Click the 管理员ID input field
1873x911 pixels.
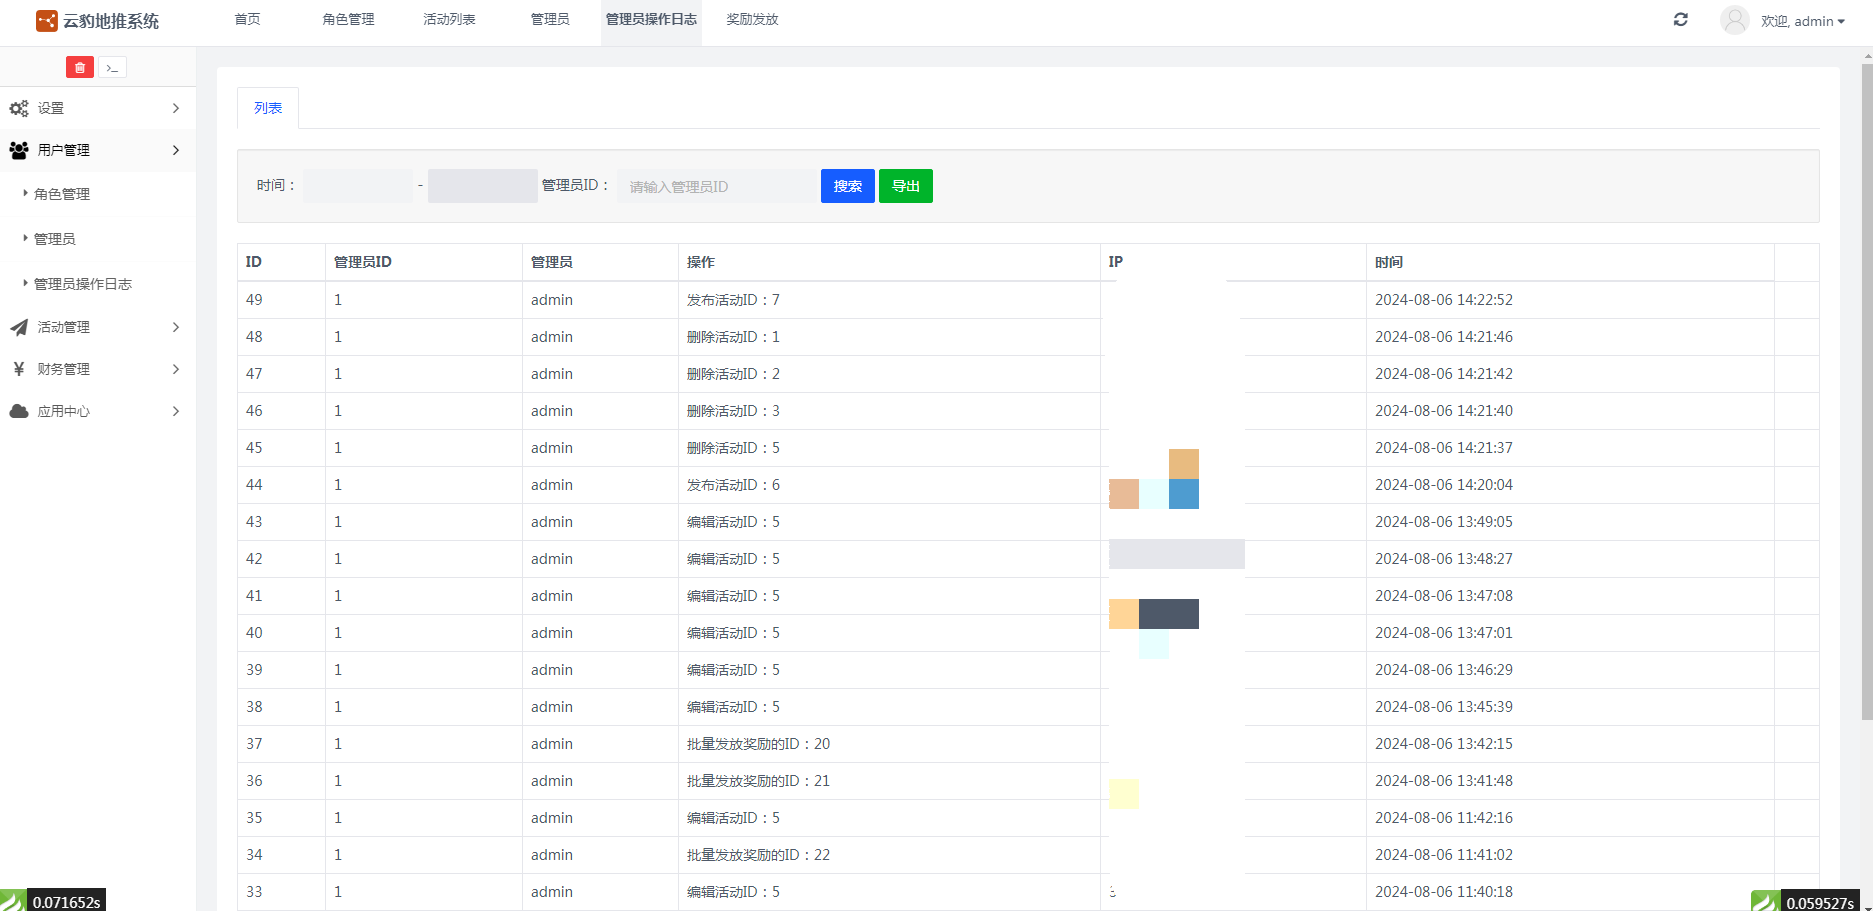click(717, 186)
